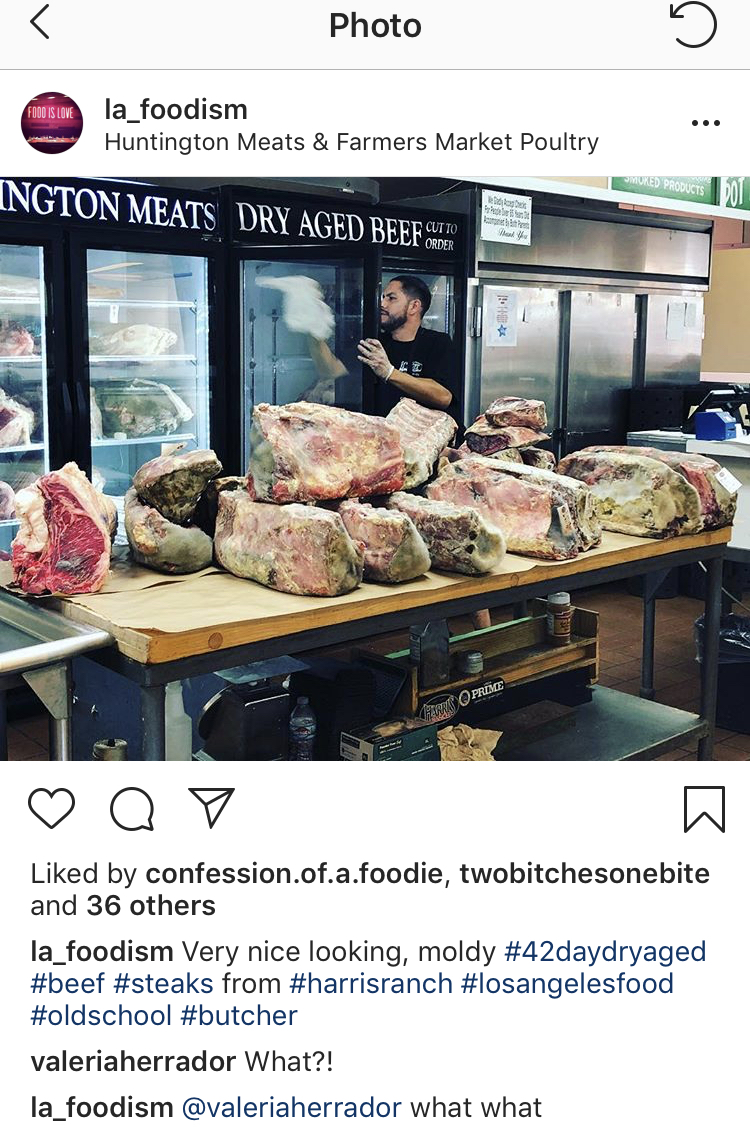
Task: Share post with paper plane icon
Action: [212, 806]
